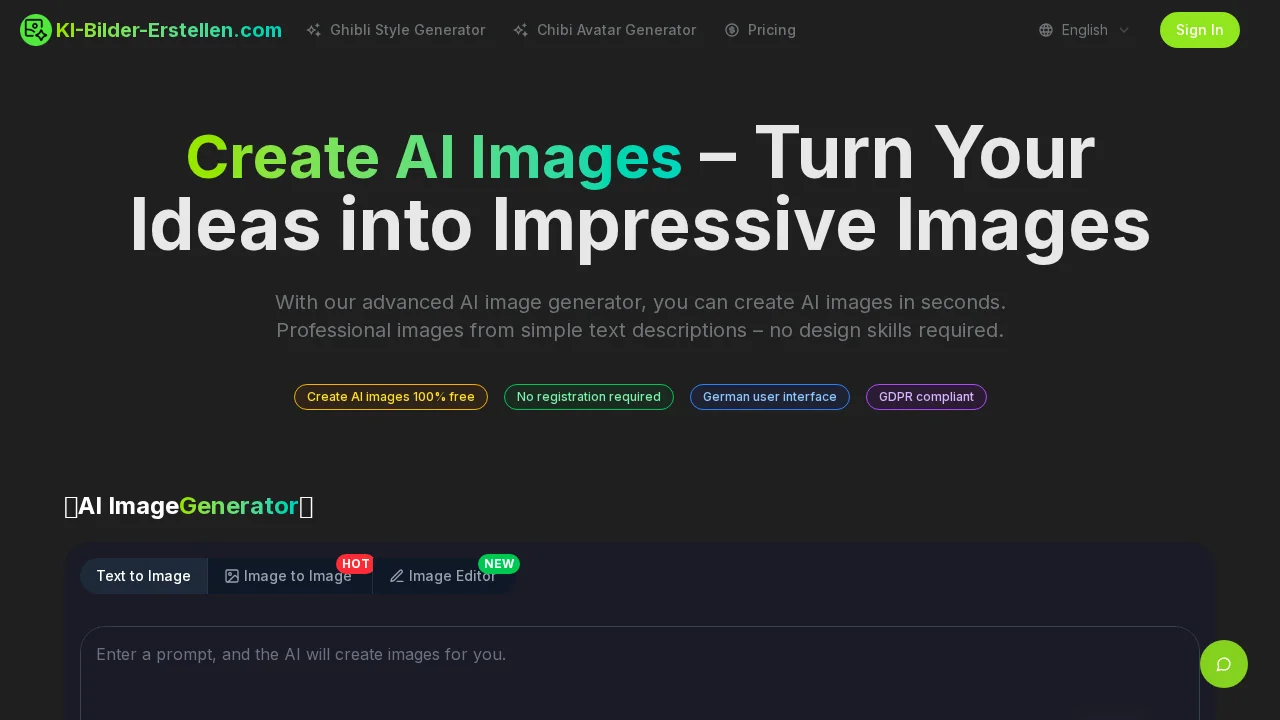Click the picture icon on Image to Image tab
Image resolution: width=1280 pixels, height=720 pixels.
tap(232, 576)
